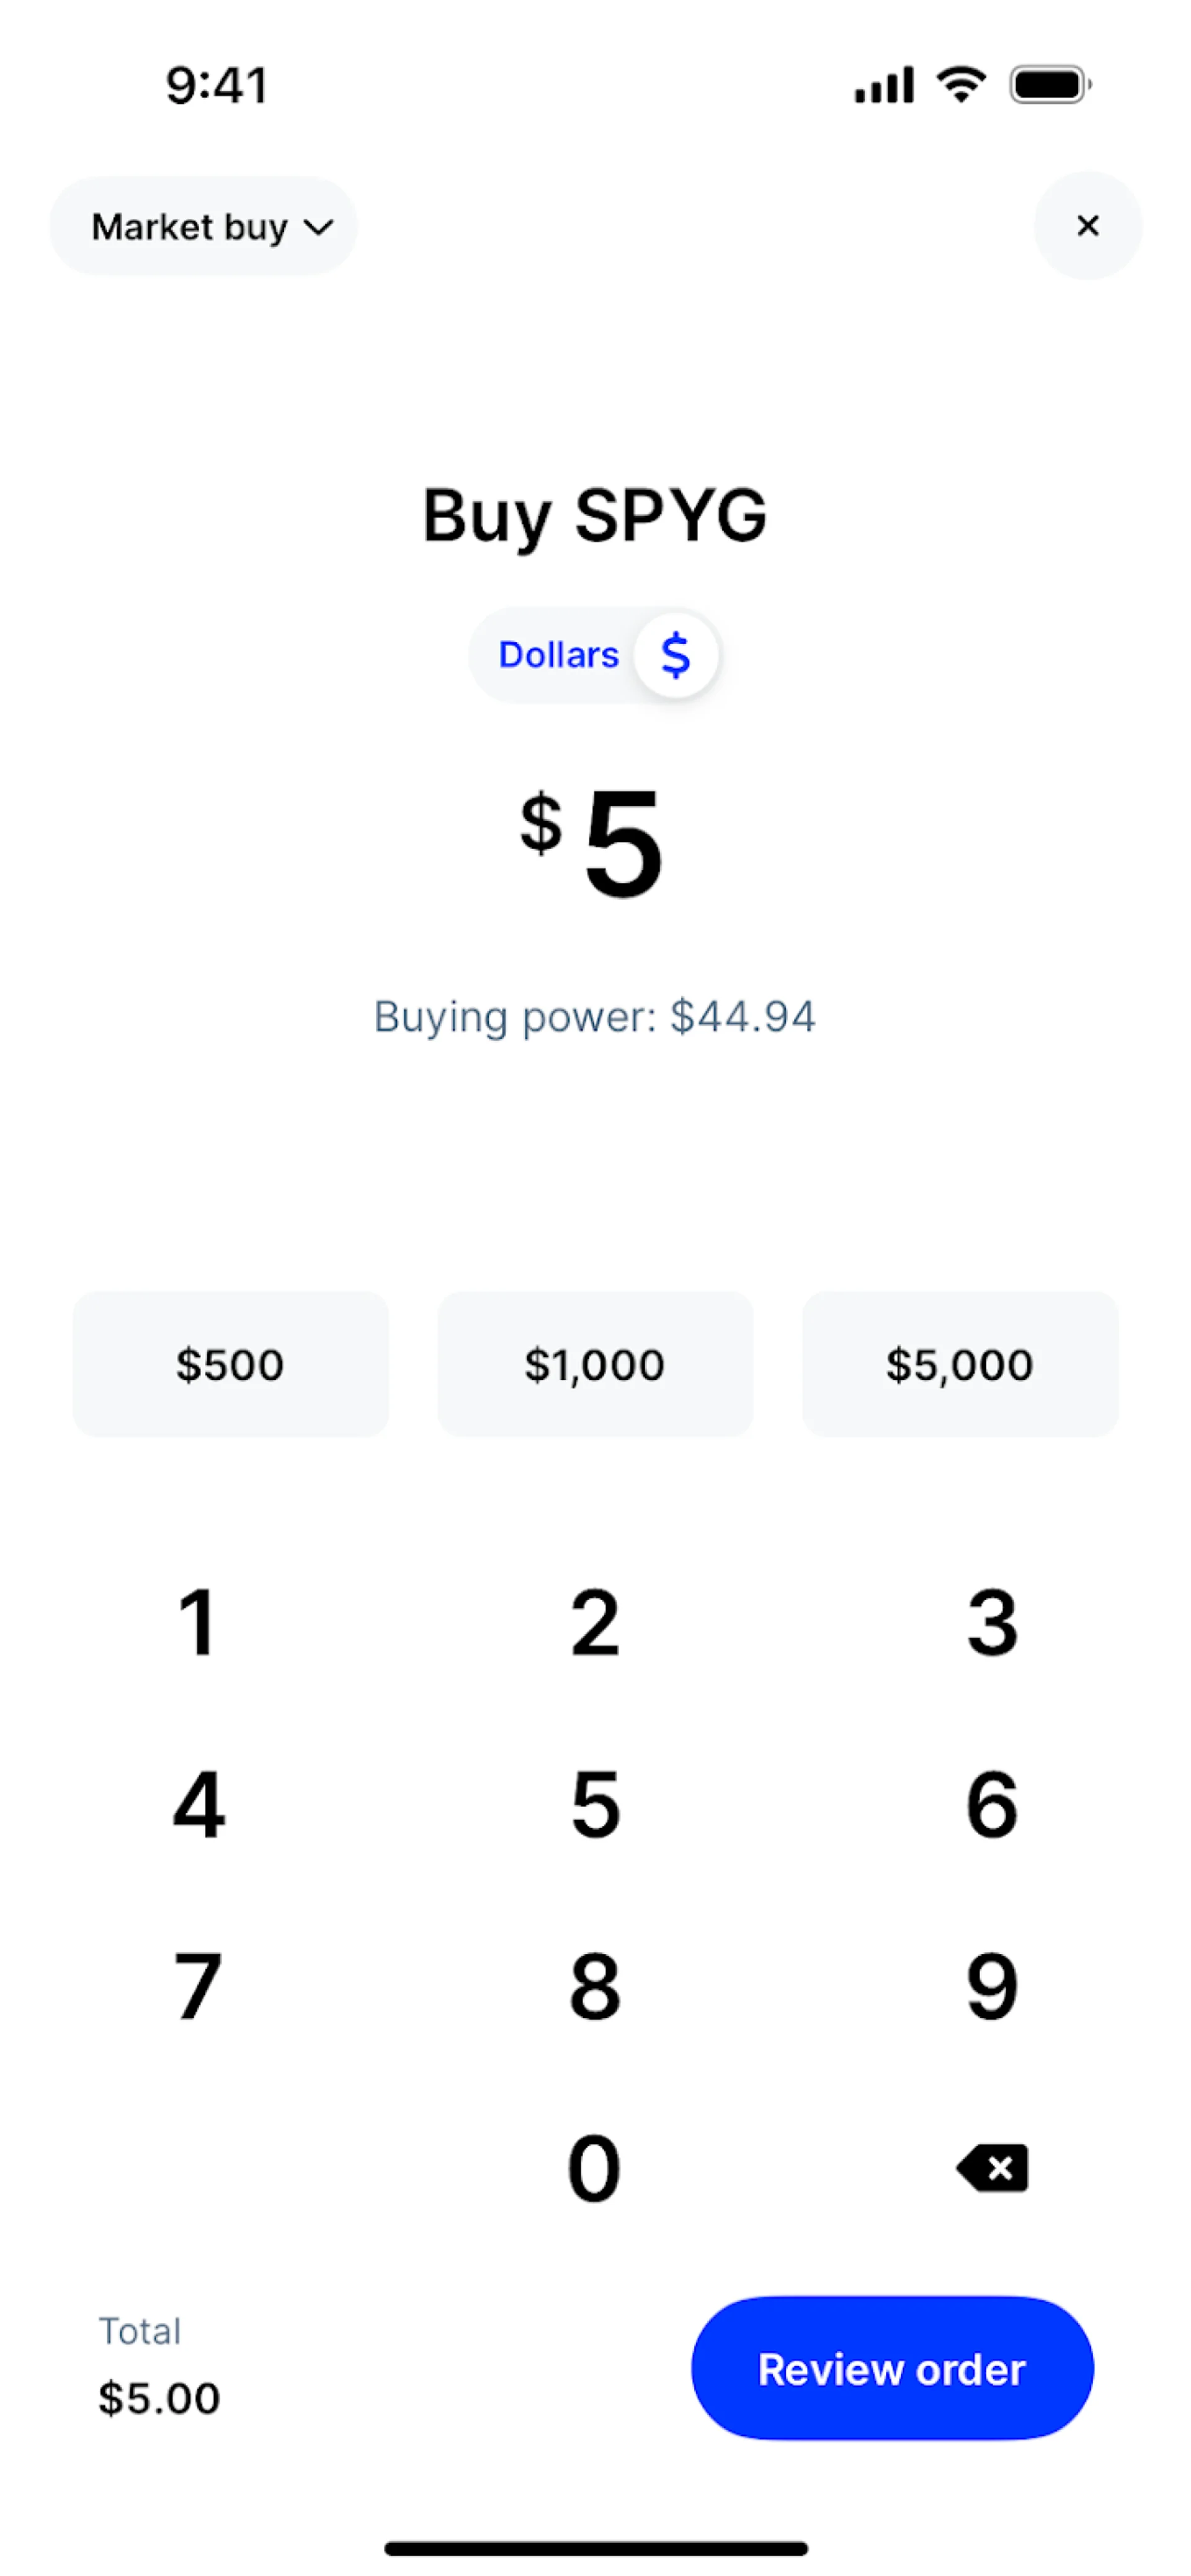Pick the $5,000 preset amount
Viewport: 1191px width, 2576px height.
pos(959,1364)
